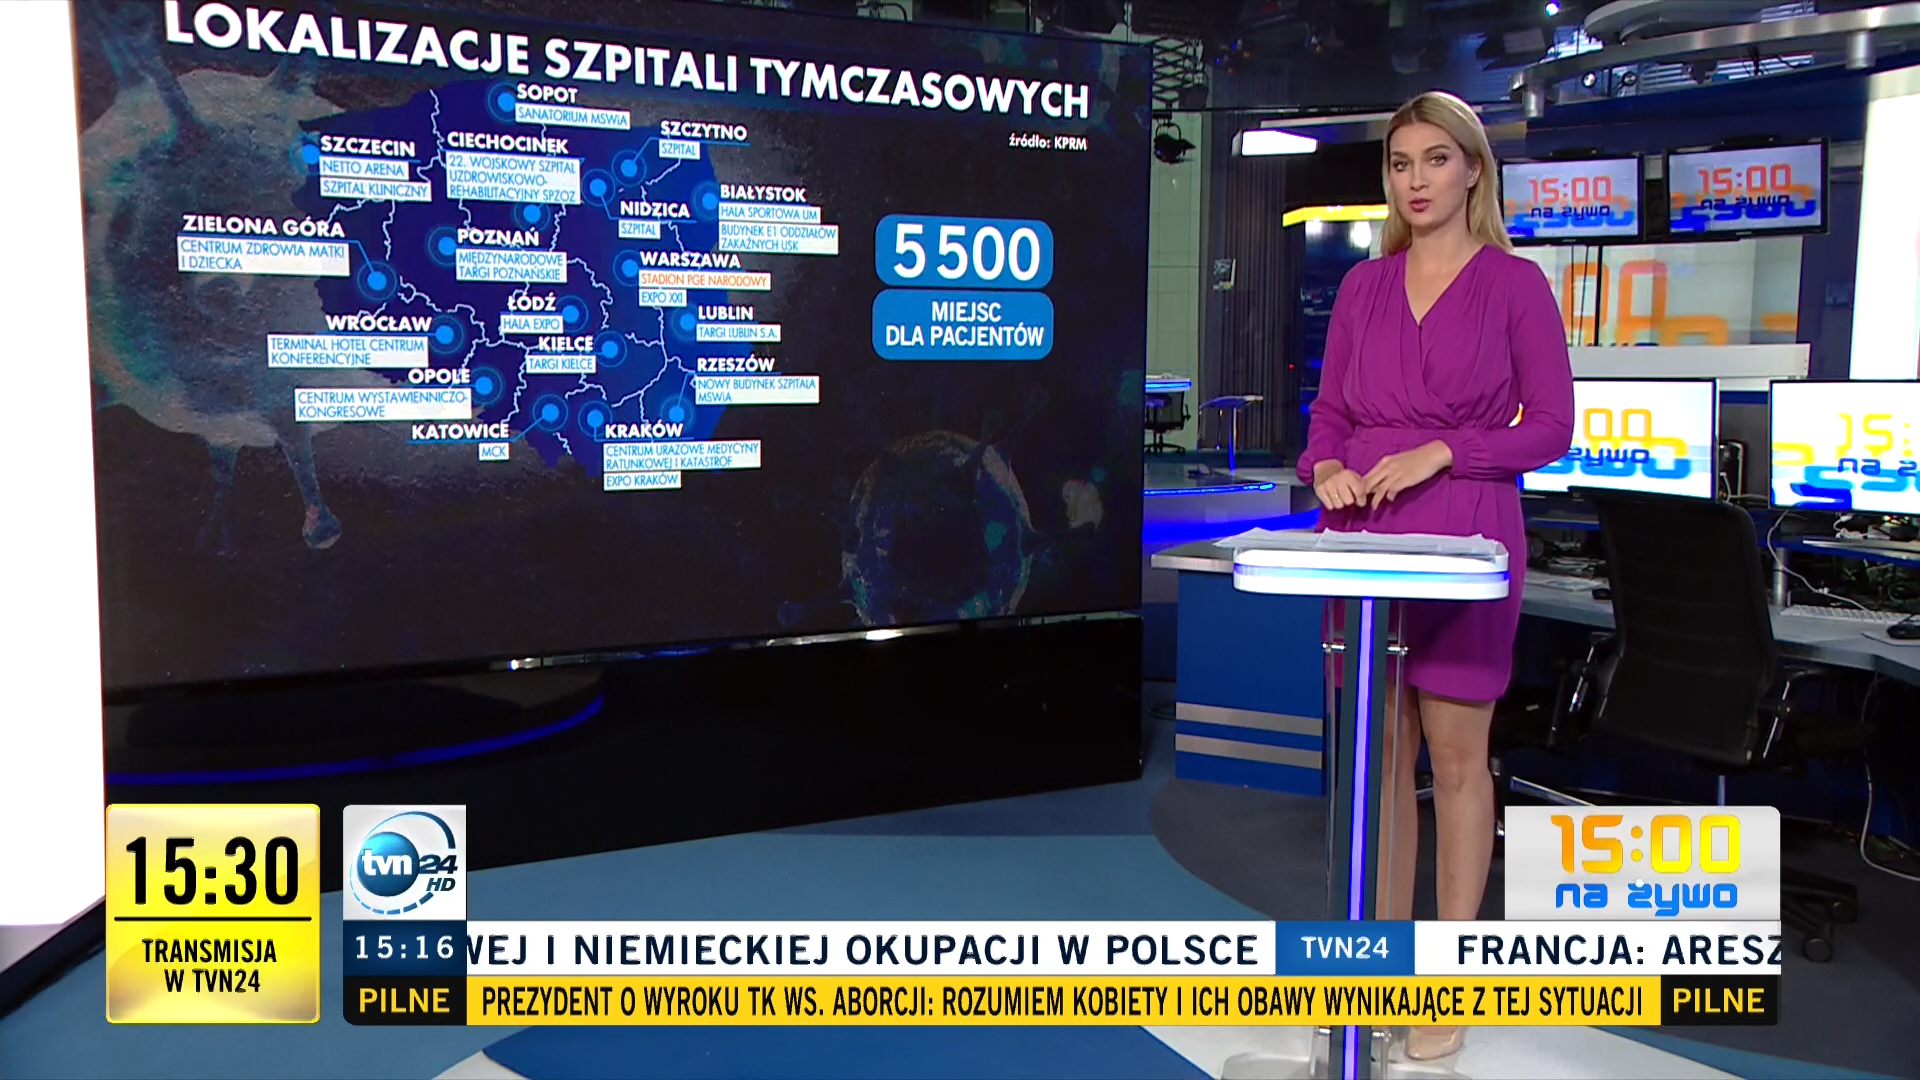The width and height of the screenshot is (1920, 1080).
Task: Click the MCK label under Katowice
Action: [x=493, y=452]
